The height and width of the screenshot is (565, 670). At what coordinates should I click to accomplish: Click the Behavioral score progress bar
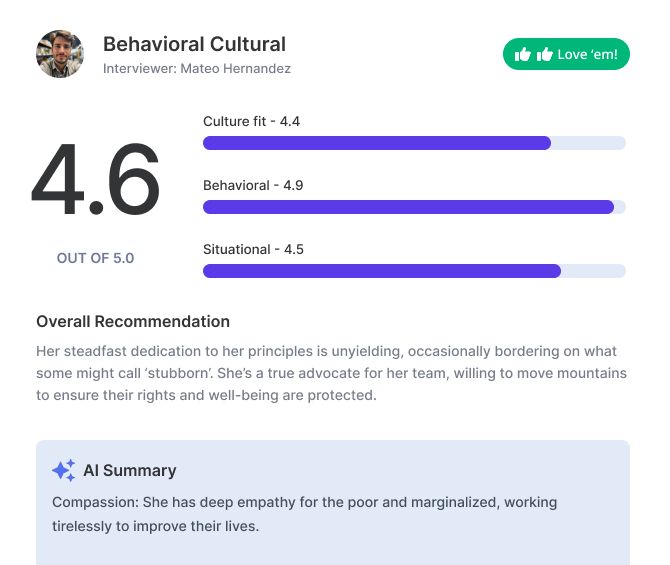[x=414, y=207]
